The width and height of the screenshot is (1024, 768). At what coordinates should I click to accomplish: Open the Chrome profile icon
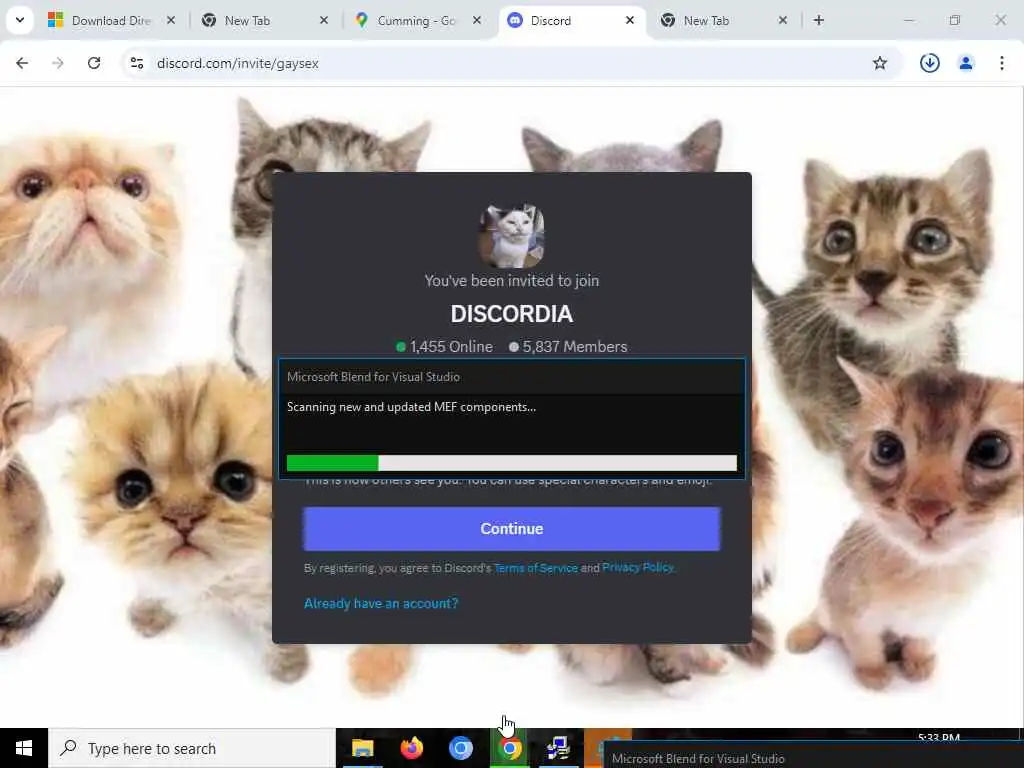965,63
